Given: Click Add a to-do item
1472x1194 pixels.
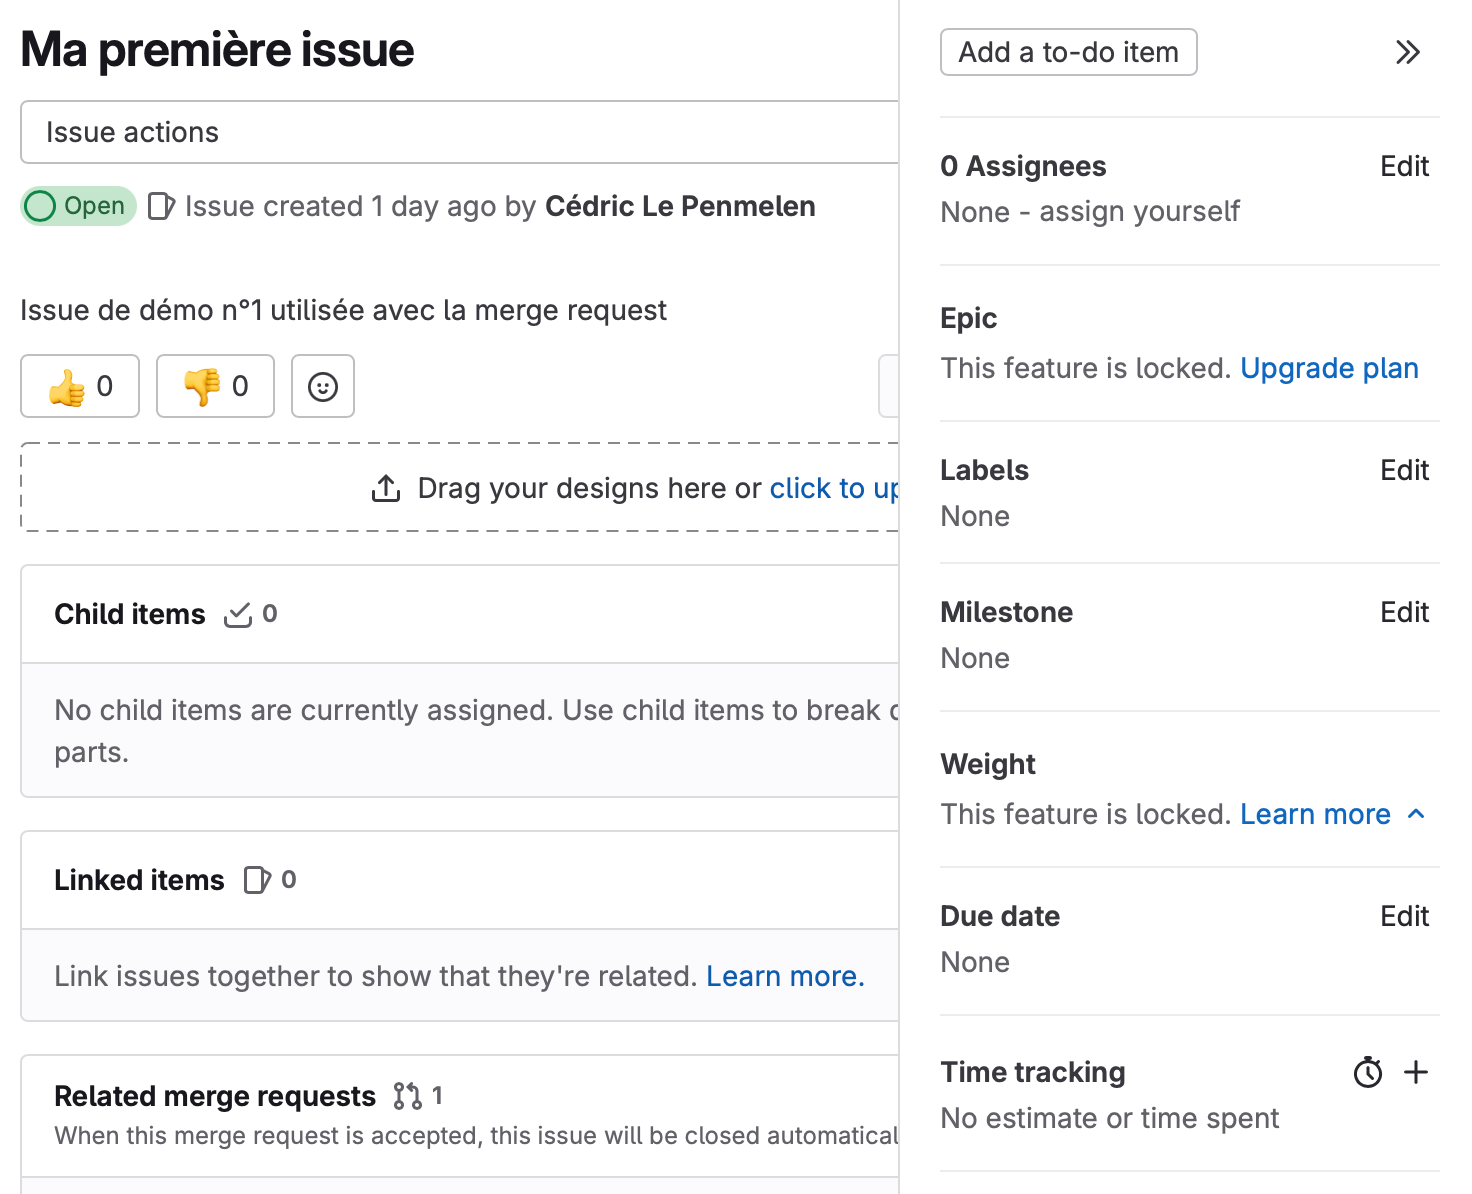Looking at the screenshot, I should [1068, 51].
